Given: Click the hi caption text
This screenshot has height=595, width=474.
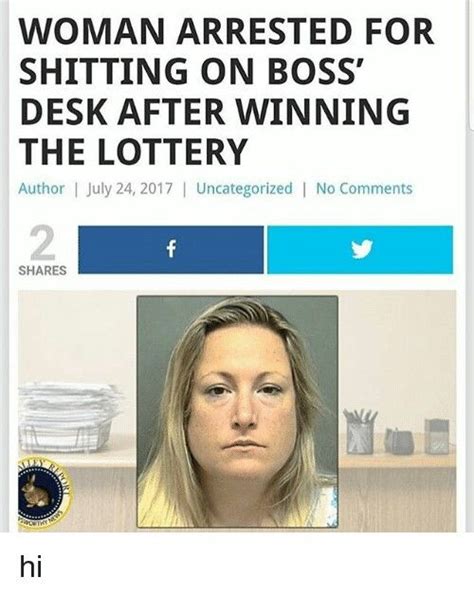Looking at the screenshot, I should click(x=31, y=567).
